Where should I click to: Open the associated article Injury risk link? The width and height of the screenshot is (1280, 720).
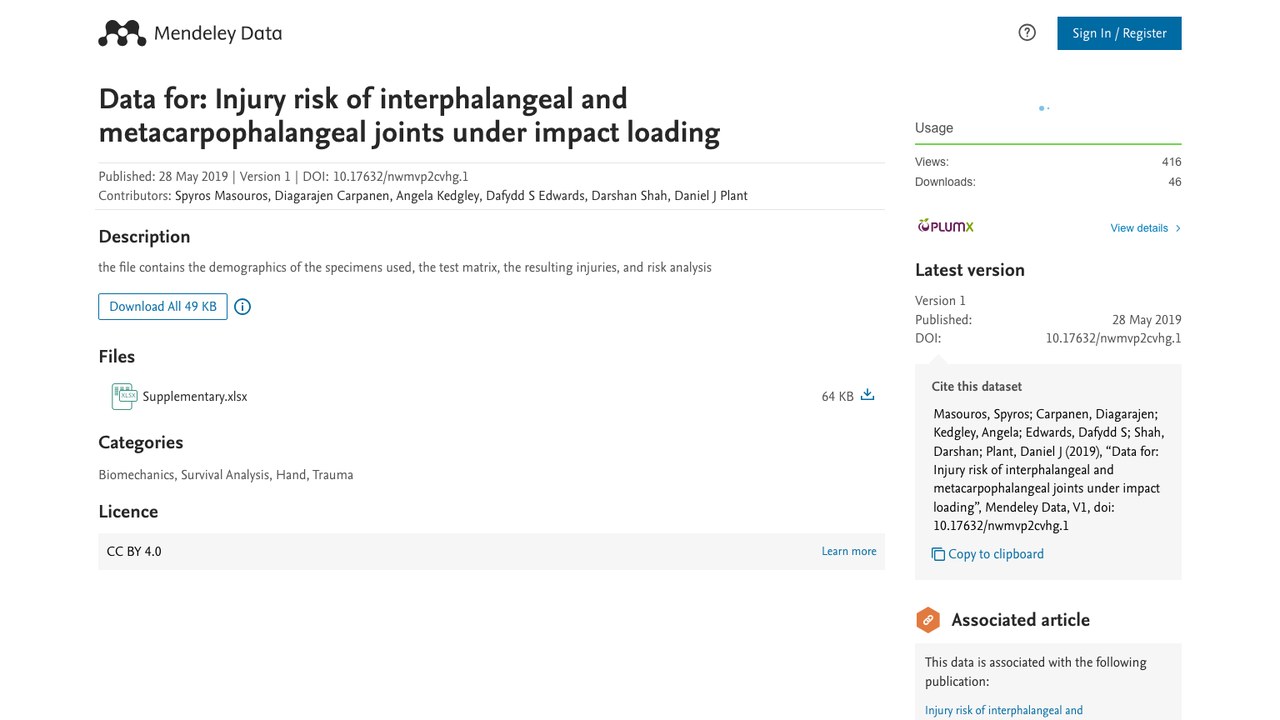pos(1004,710)
